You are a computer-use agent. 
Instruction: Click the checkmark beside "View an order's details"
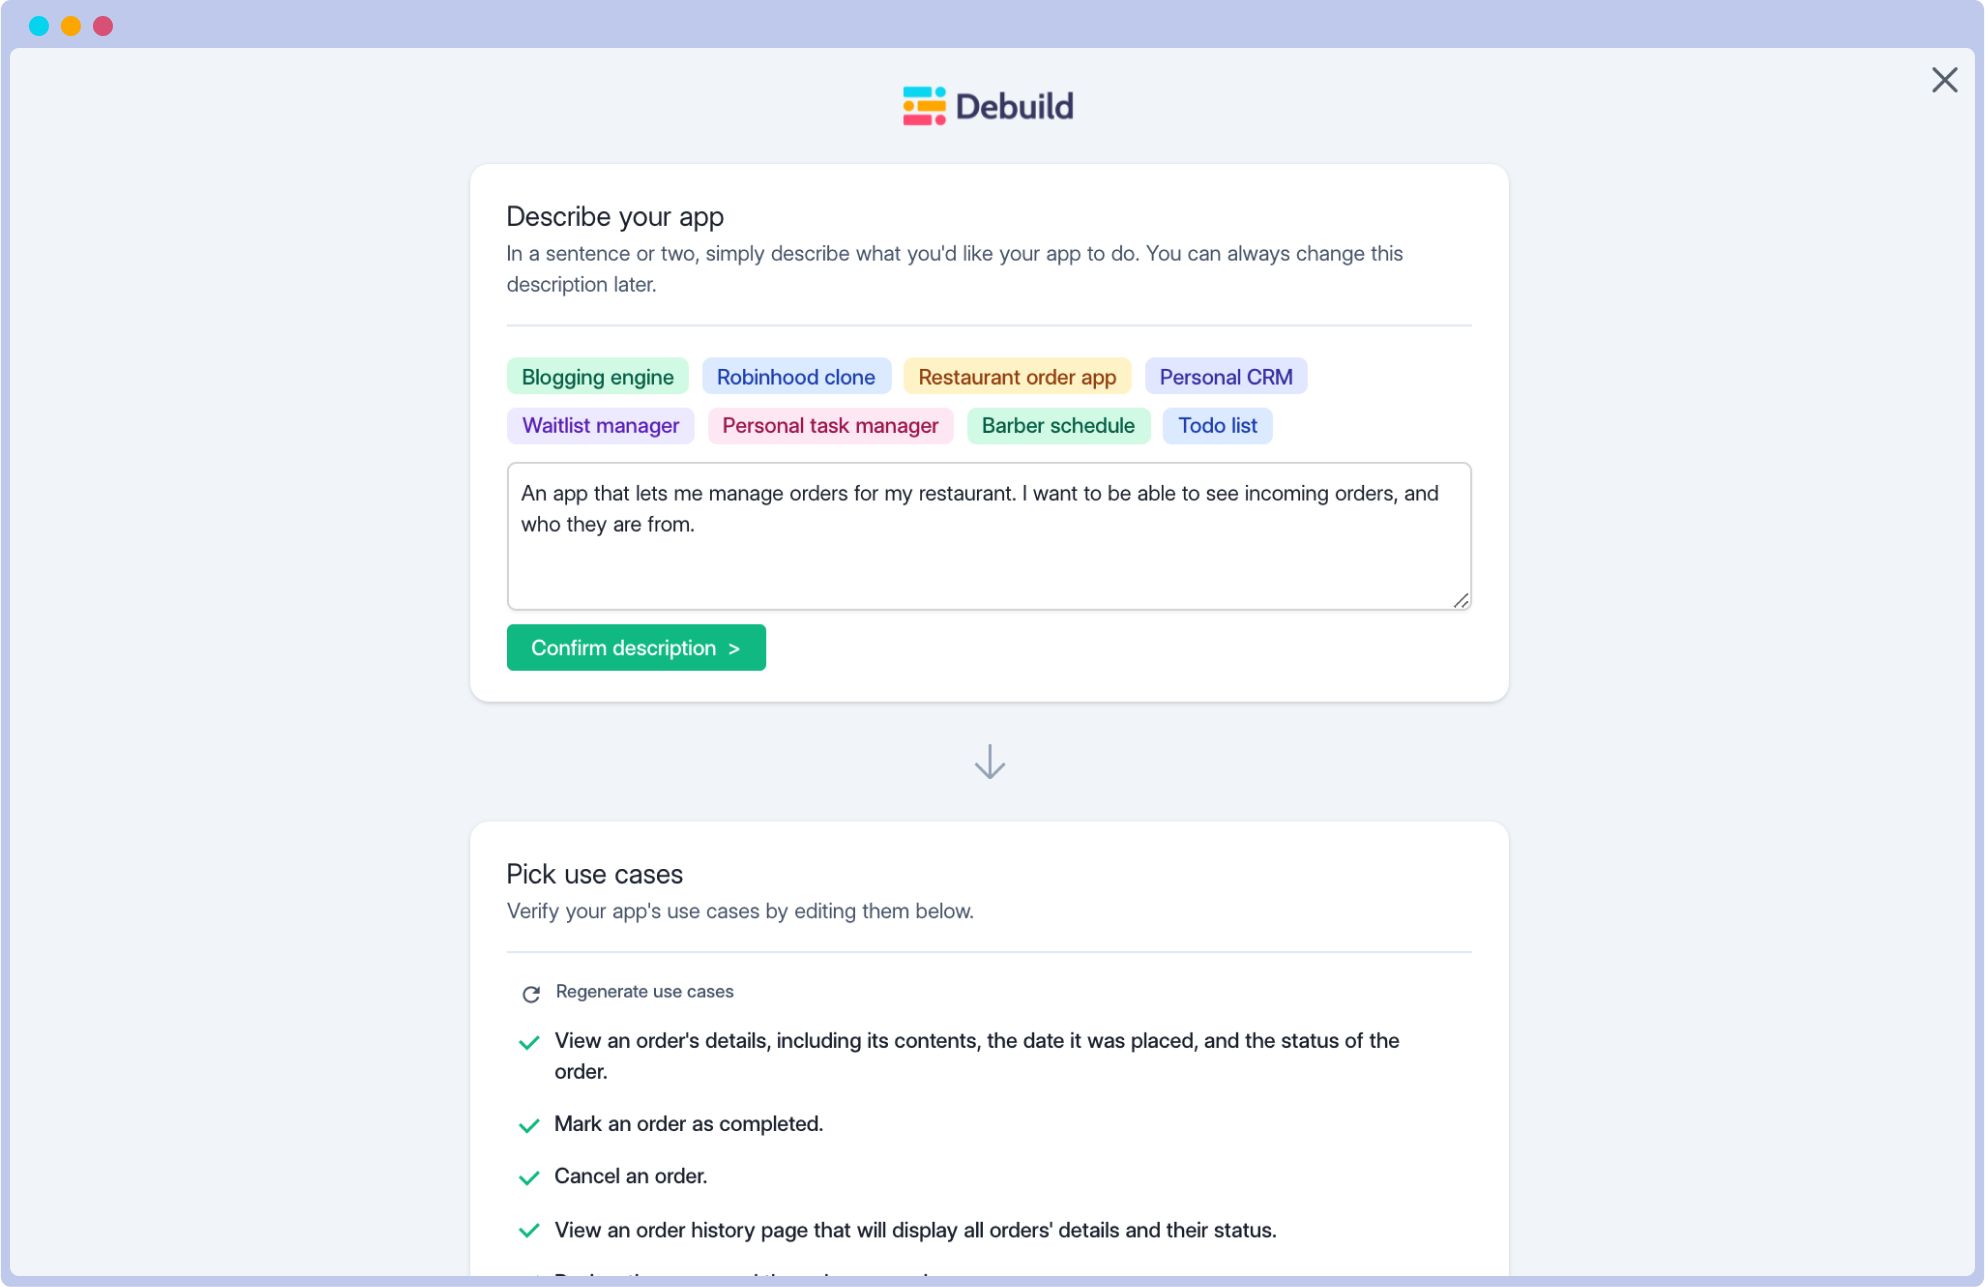[x=529, y=1041]
